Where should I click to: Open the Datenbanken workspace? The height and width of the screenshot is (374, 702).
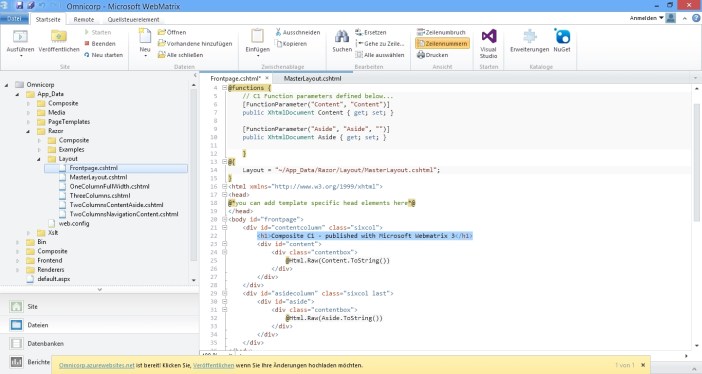pyautogui.click(x=99, y=343)
